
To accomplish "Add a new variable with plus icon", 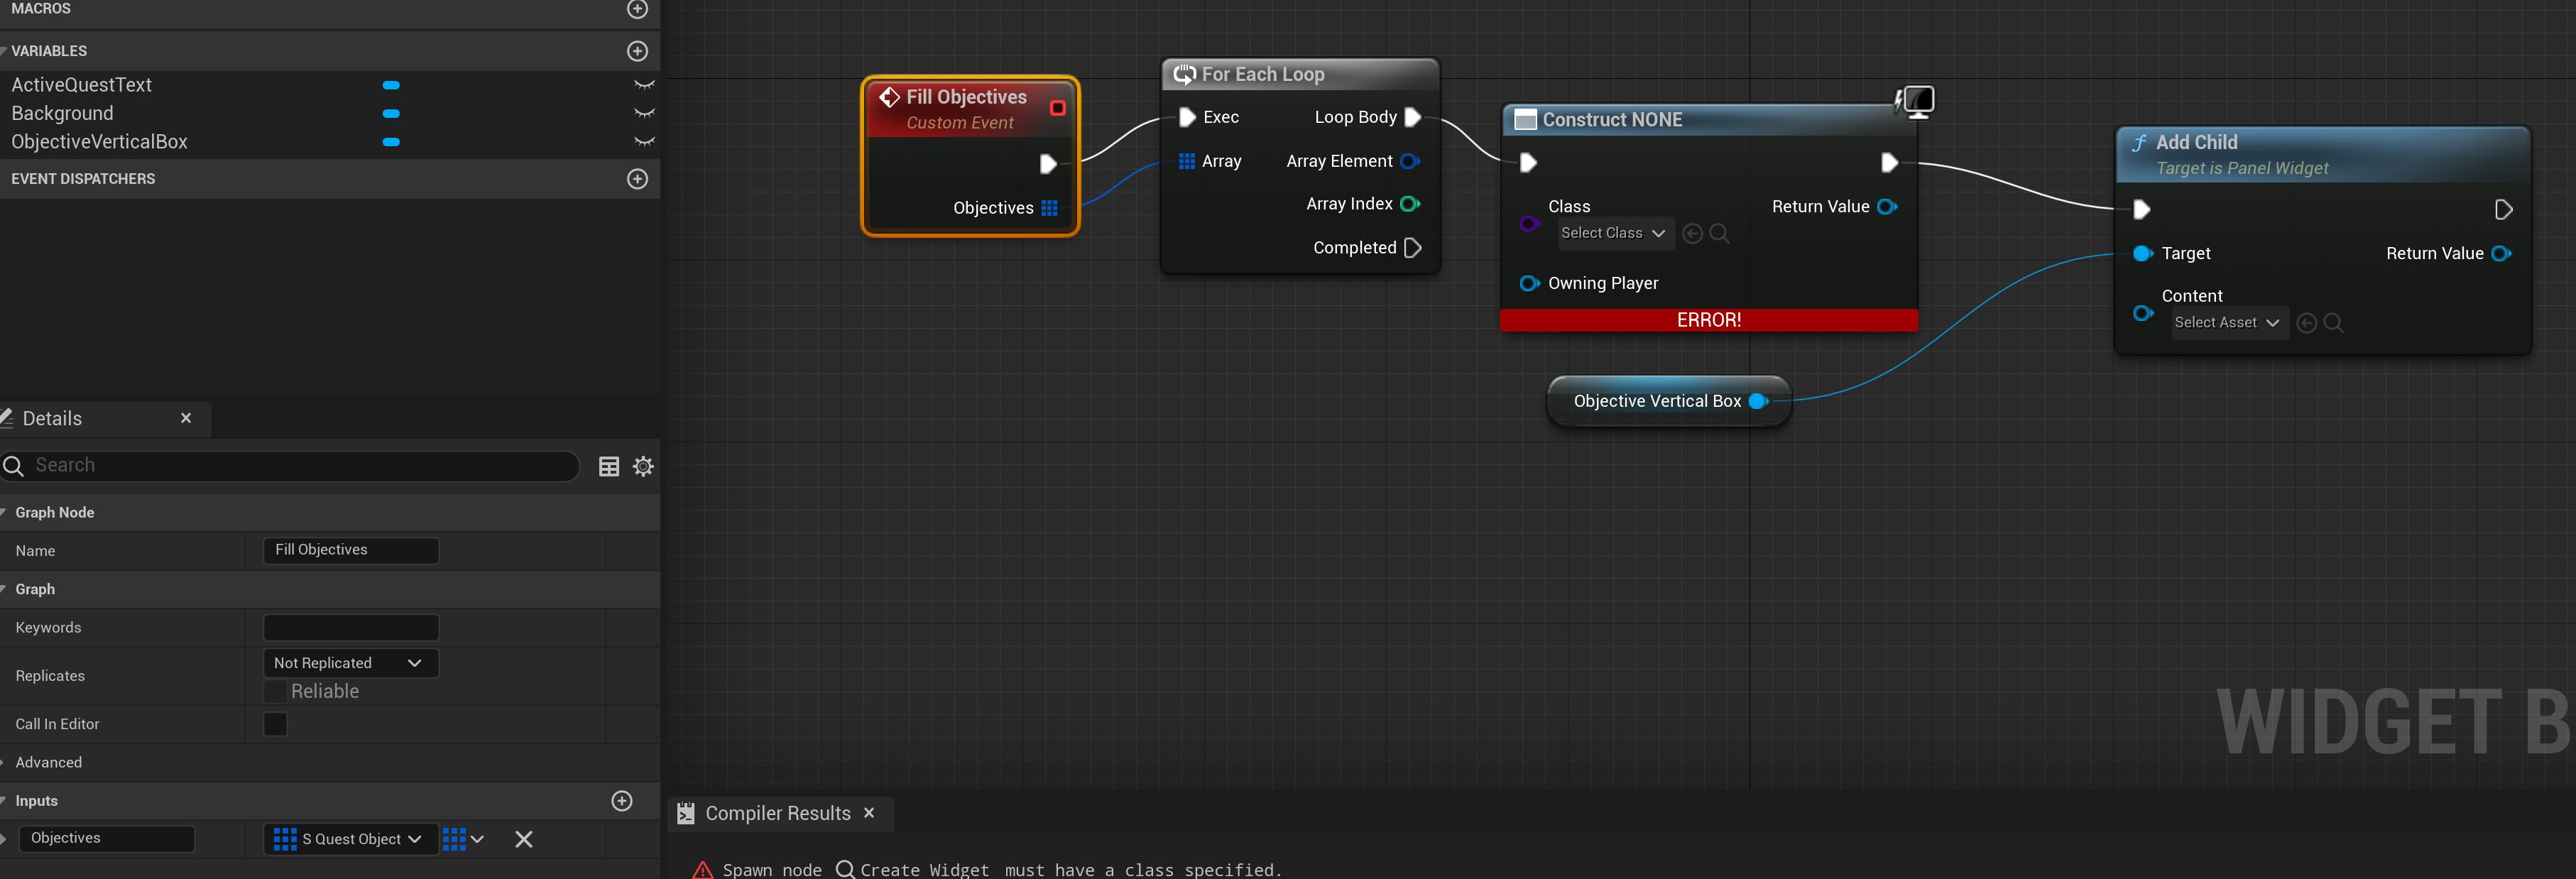I will coord(637,51).
